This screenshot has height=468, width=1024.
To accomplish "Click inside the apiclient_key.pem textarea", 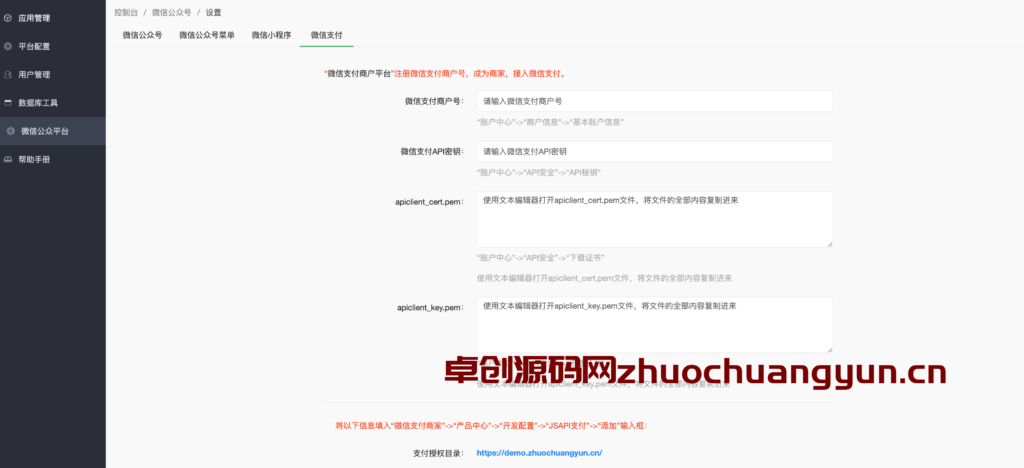I will [655, 325].
